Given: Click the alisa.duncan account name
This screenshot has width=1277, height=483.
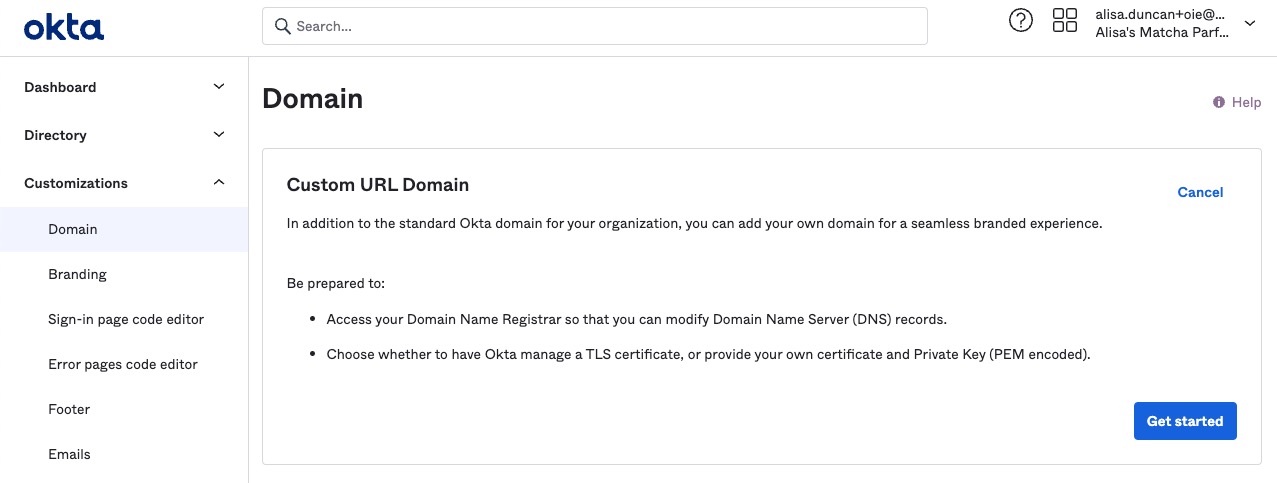Looking at the screenshot, I should [1160, 15].
